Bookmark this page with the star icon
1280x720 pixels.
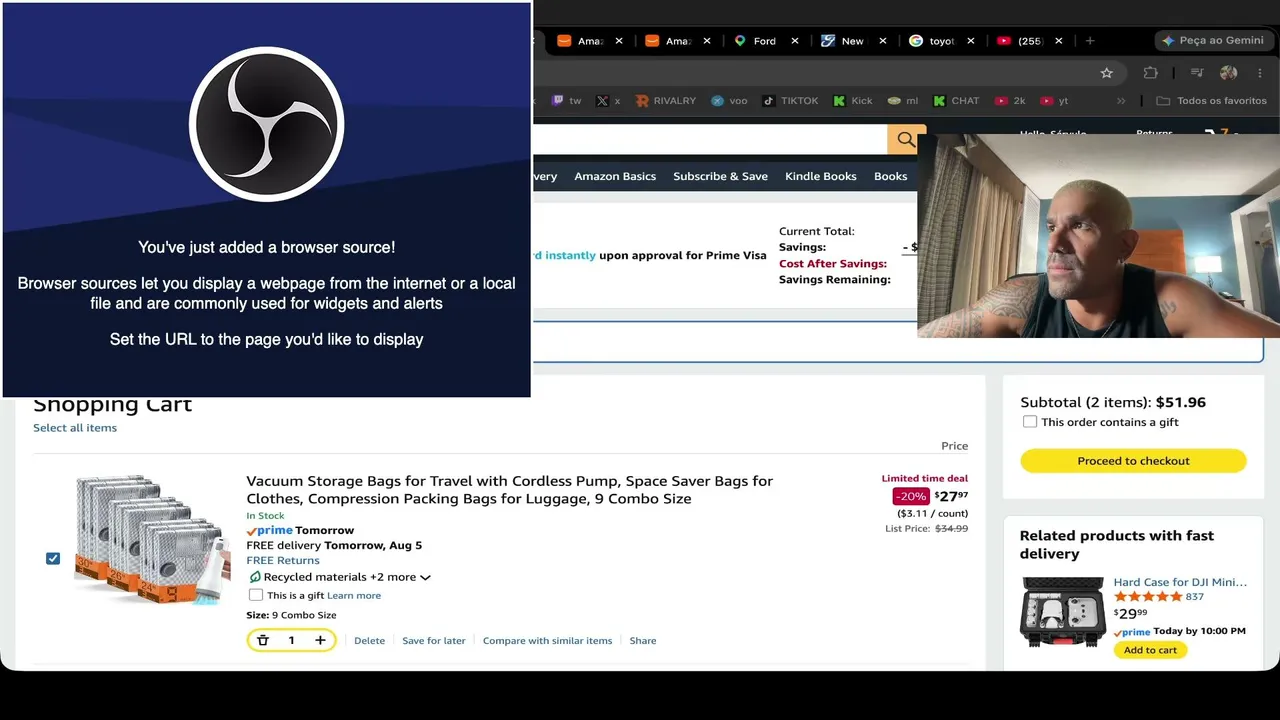coord(1106,73)
